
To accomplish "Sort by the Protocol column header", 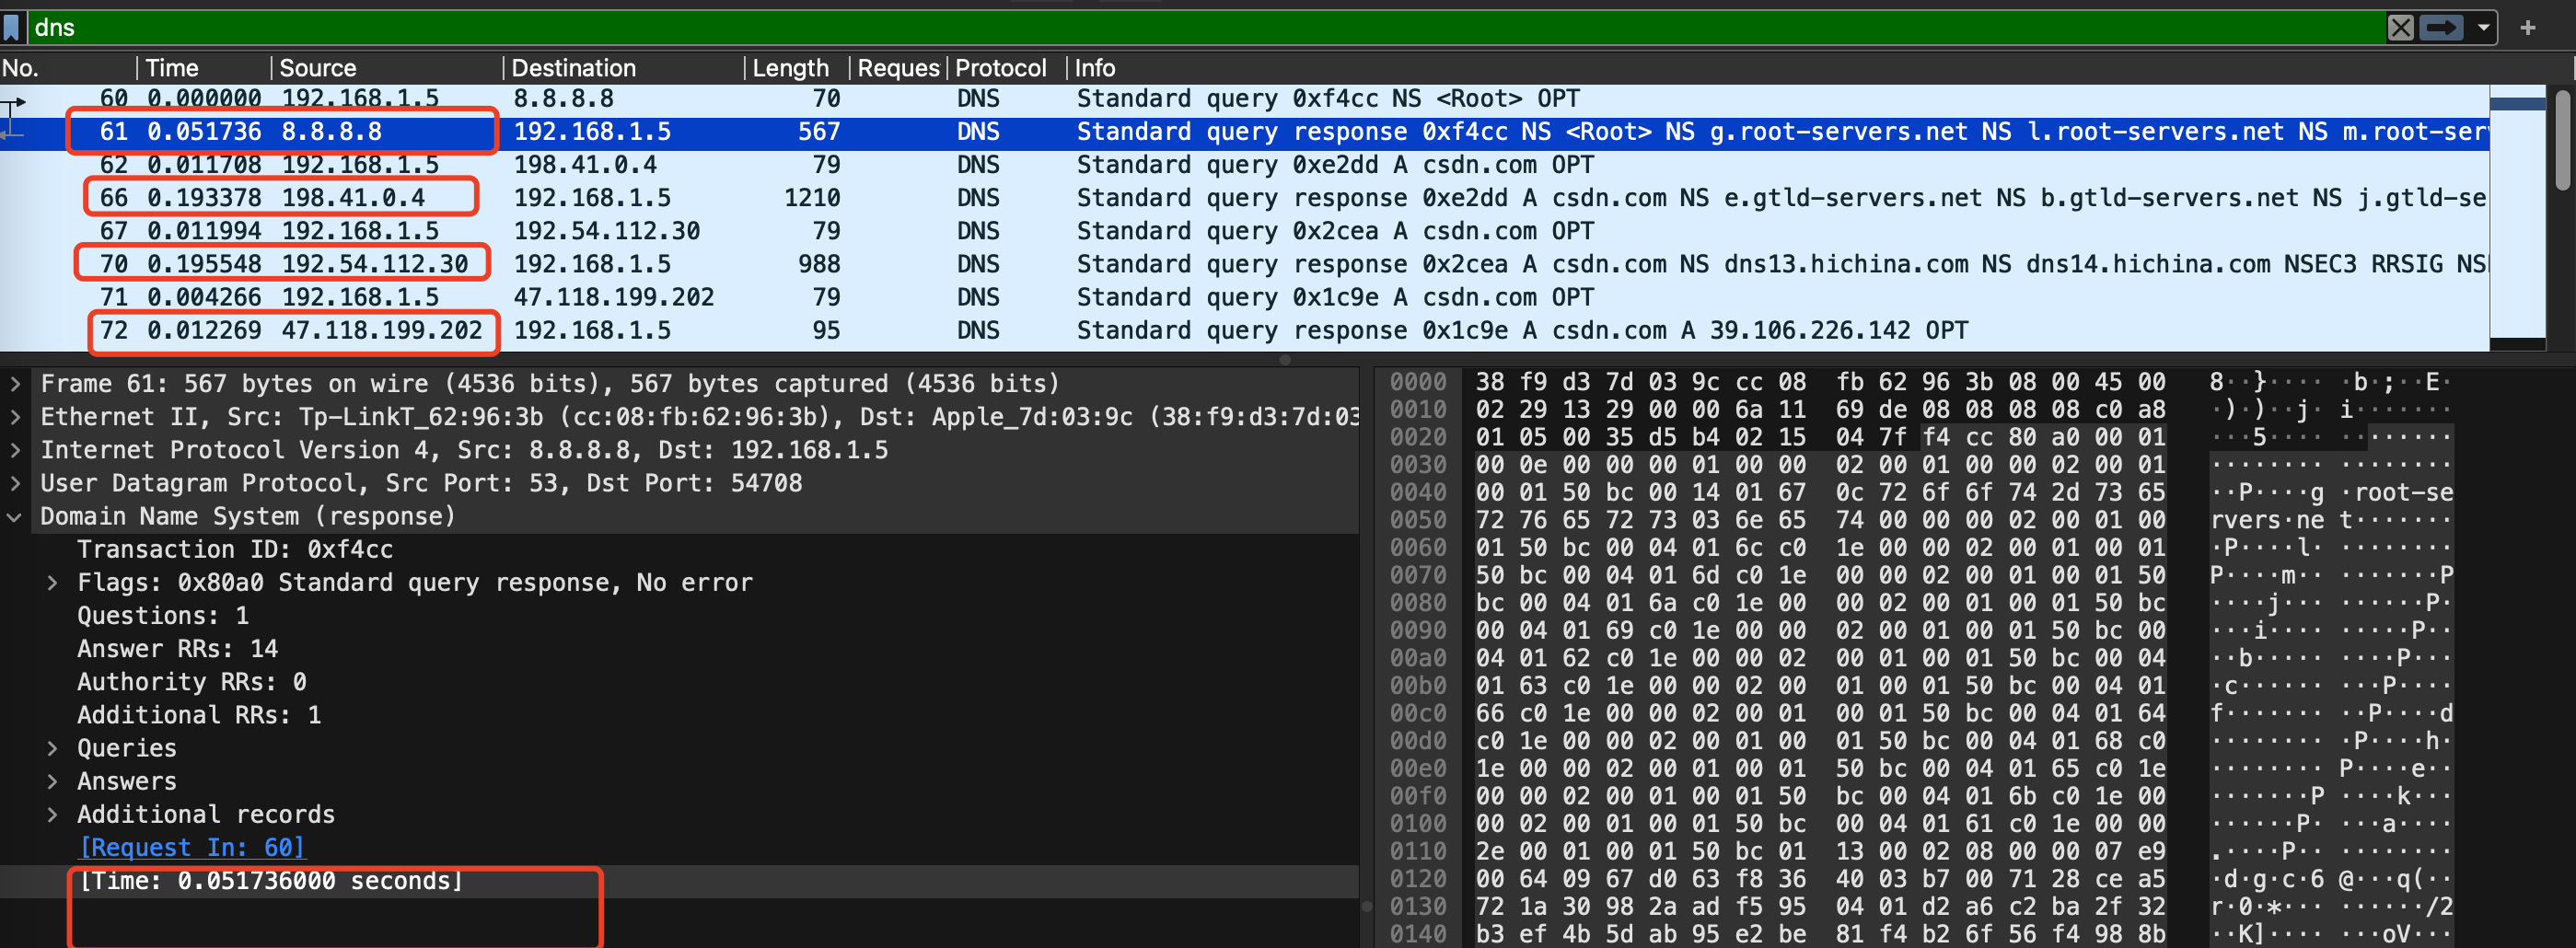I will click(x=1005, y=68).
